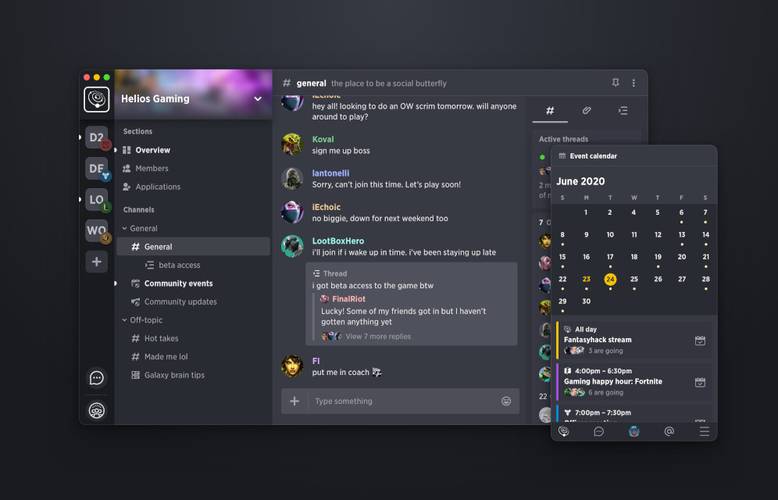RSVP calendar icon for Fantasyhack stream
Viewport: 778px width, 500px height.
click(700, 340)
